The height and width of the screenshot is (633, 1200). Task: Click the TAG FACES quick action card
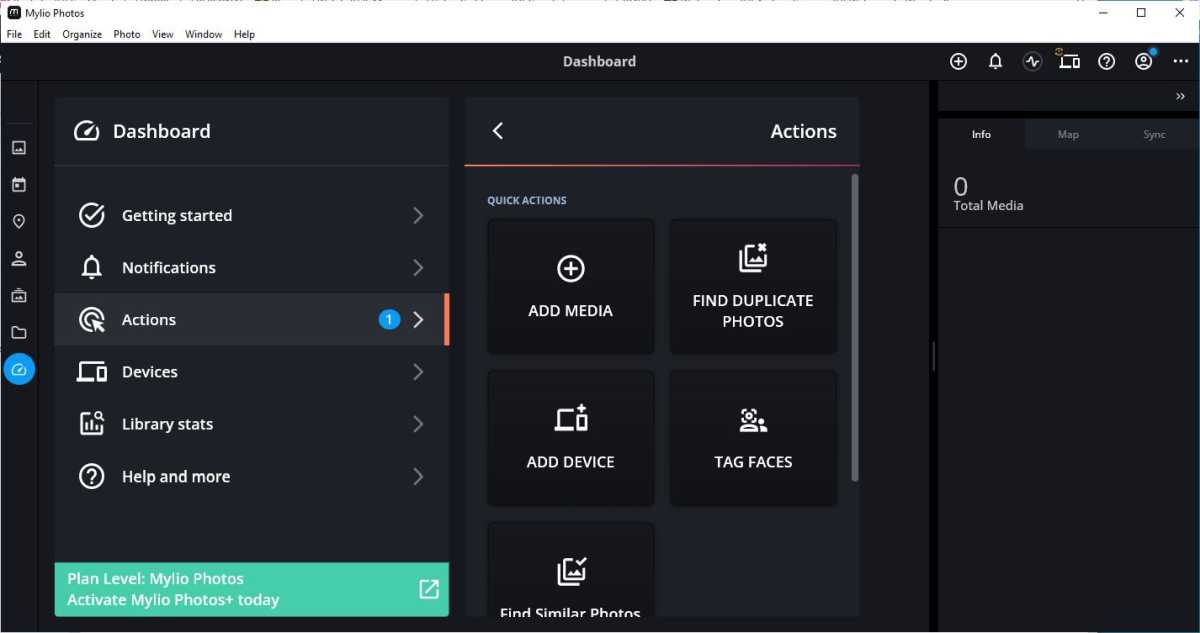coord(753,438)
